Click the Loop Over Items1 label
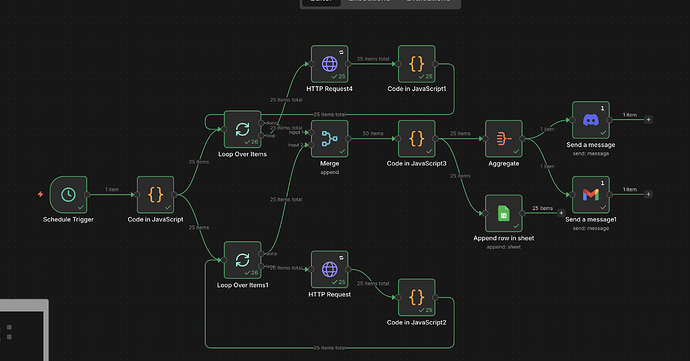This screenshot has height=361, width=690. pyautogui.click(x=242, y=285)
